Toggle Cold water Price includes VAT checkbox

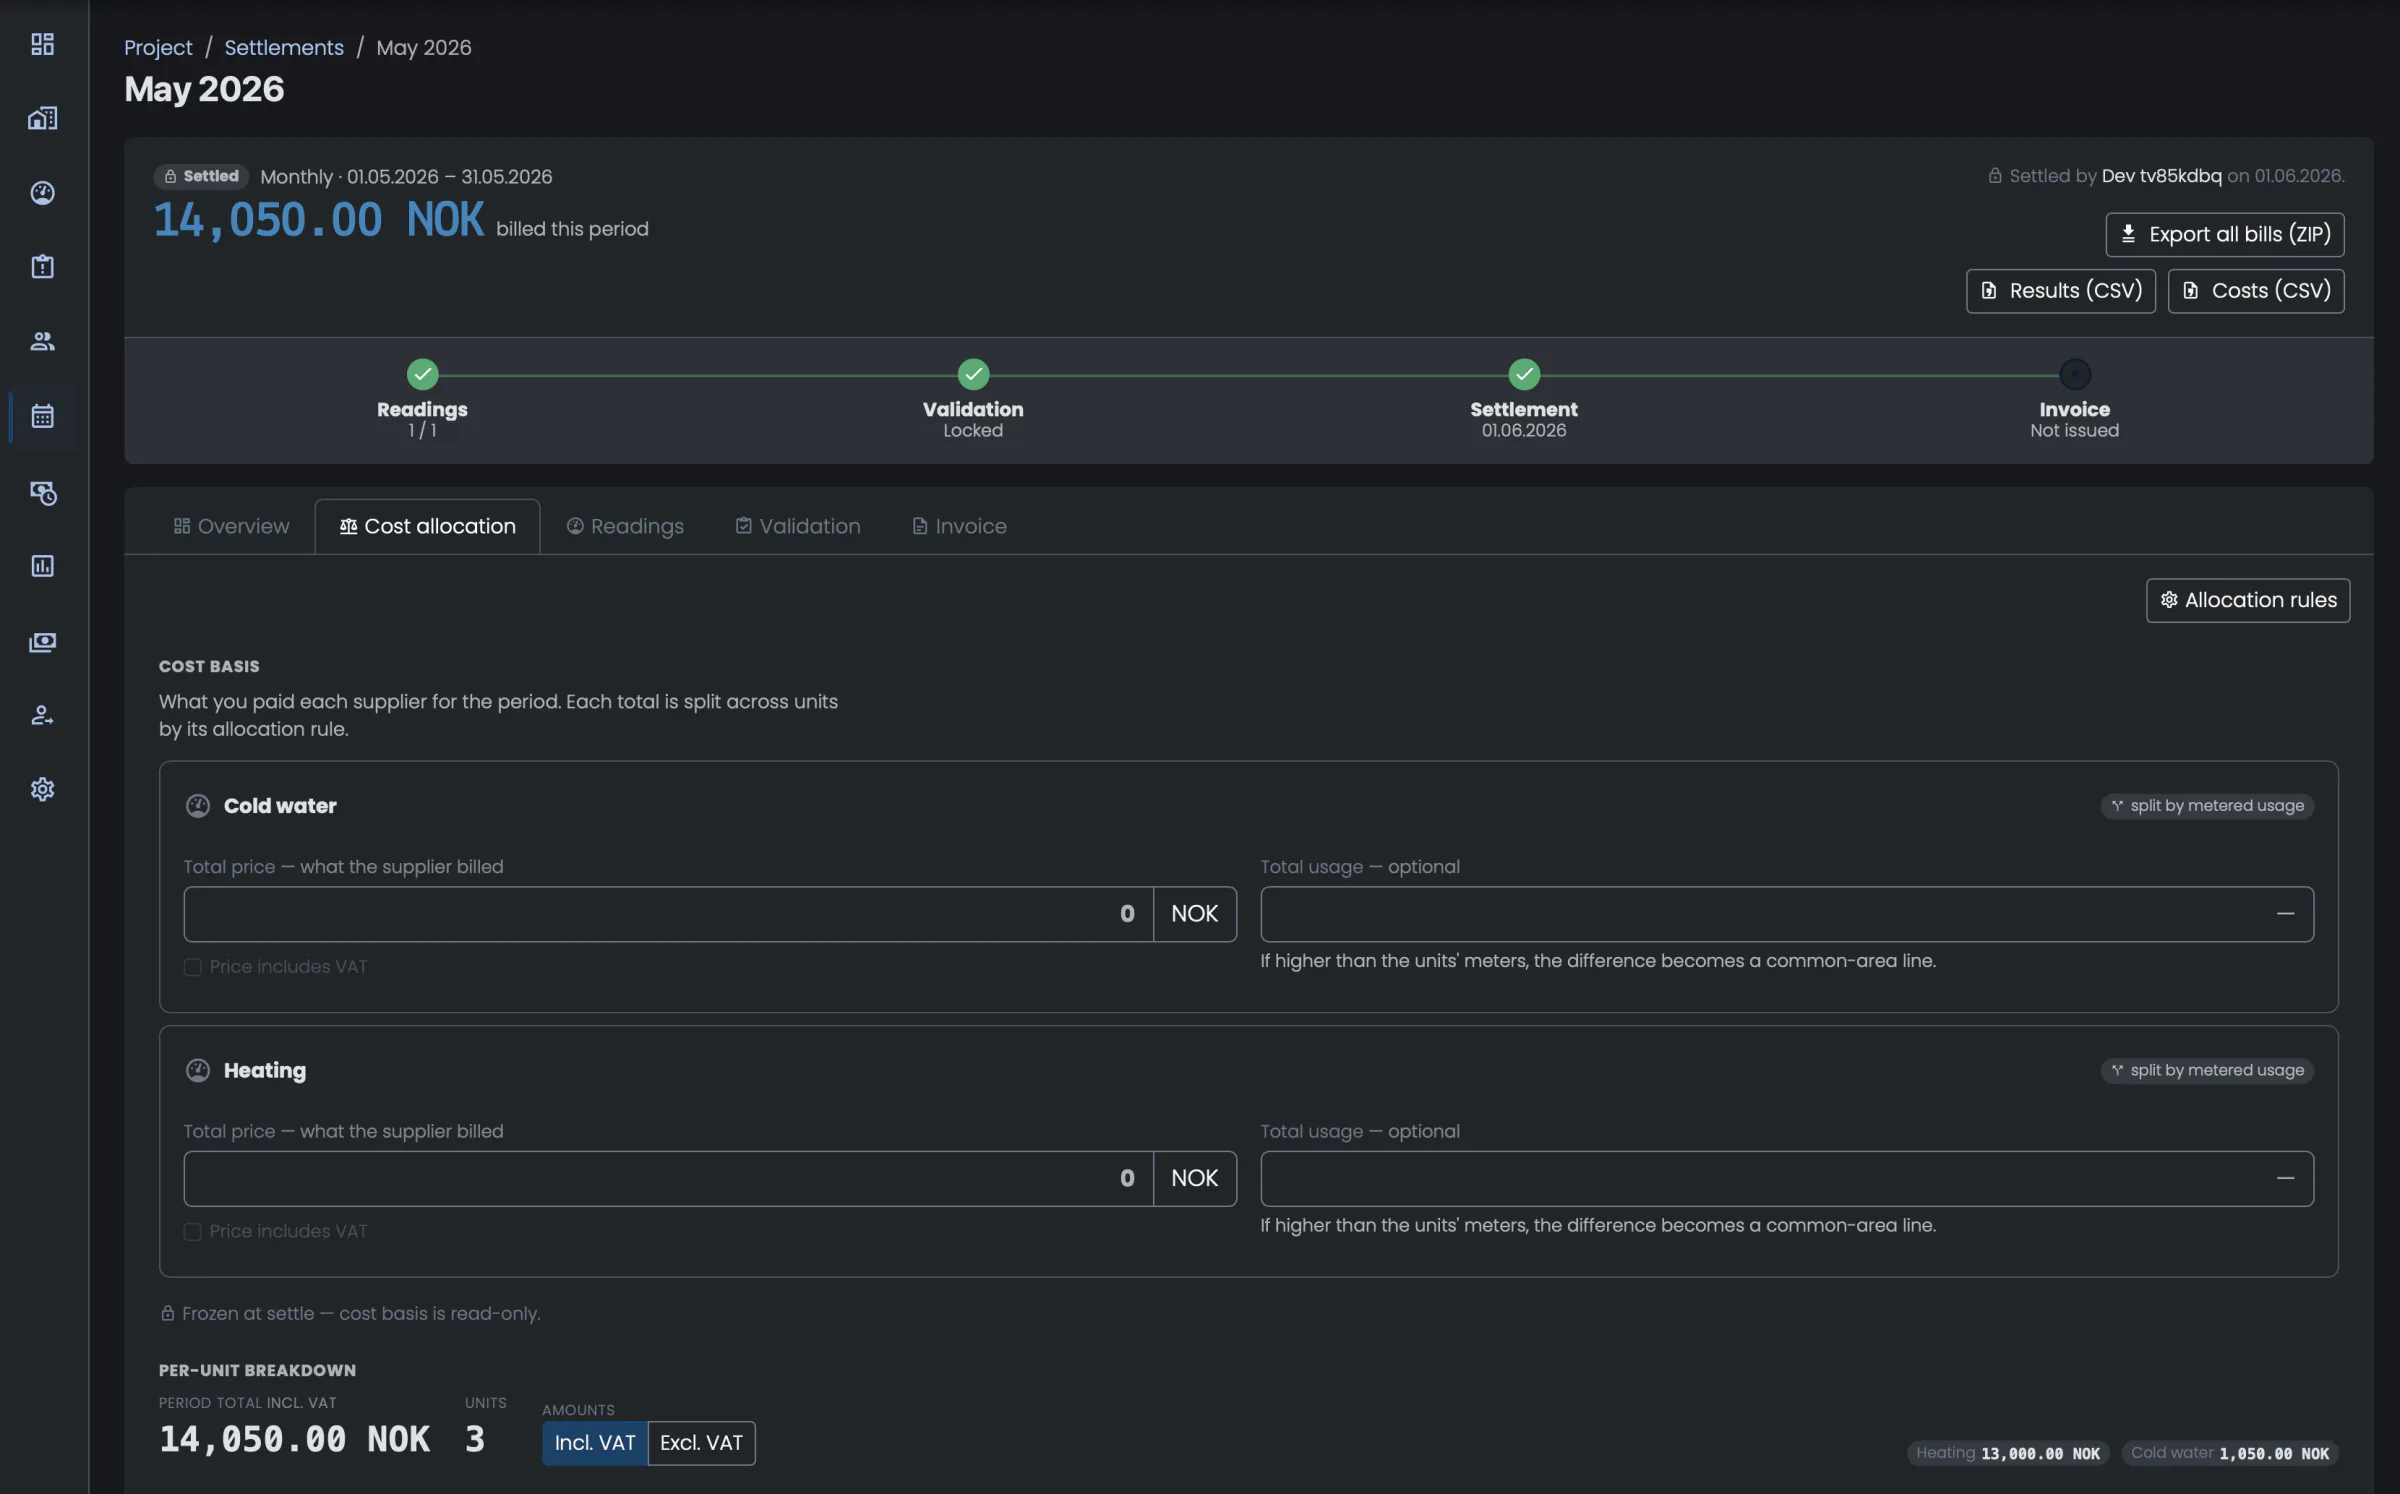(x=193, y=967)
